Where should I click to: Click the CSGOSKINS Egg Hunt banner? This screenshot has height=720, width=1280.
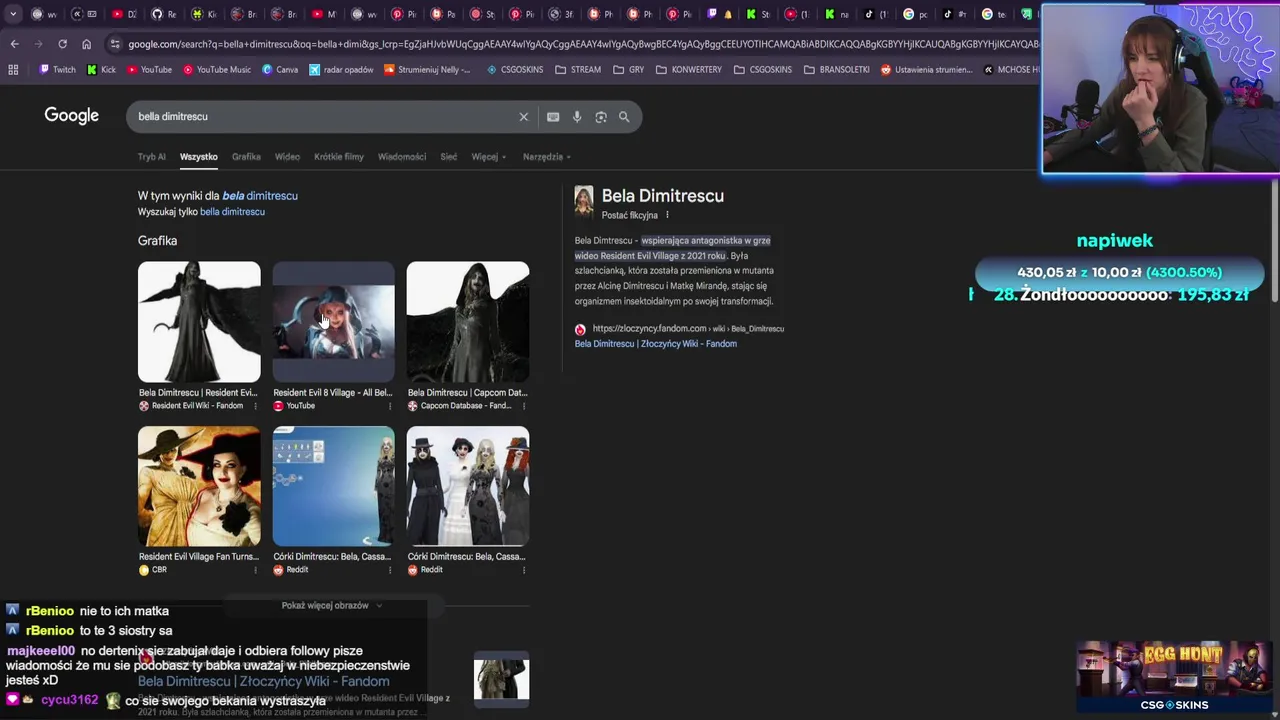(1174, 677)
